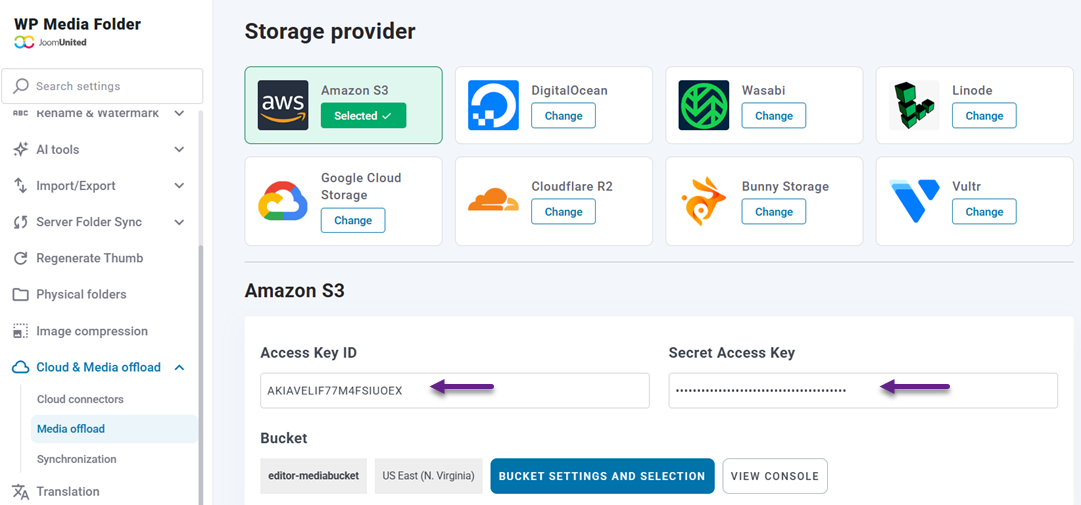Image resolution: width=1081 pixels, height=505 pixels.
Task: Open the Translation menu item
Action: click(68, 492)
